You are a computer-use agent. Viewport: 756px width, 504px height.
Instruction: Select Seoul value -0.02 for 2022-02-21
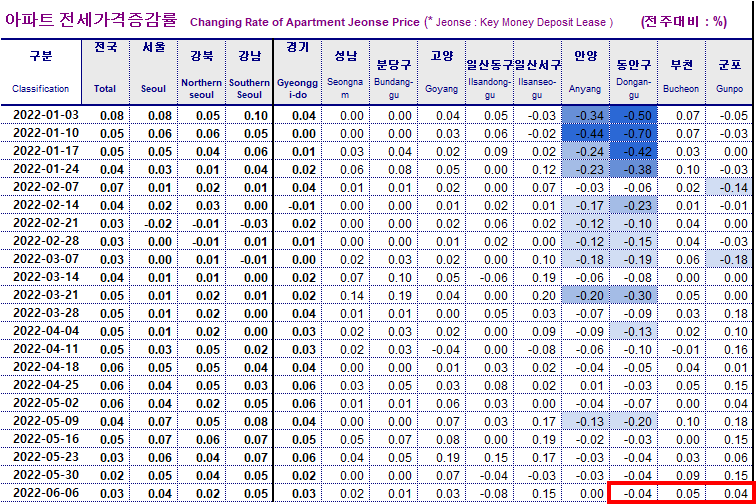(158, 224)
